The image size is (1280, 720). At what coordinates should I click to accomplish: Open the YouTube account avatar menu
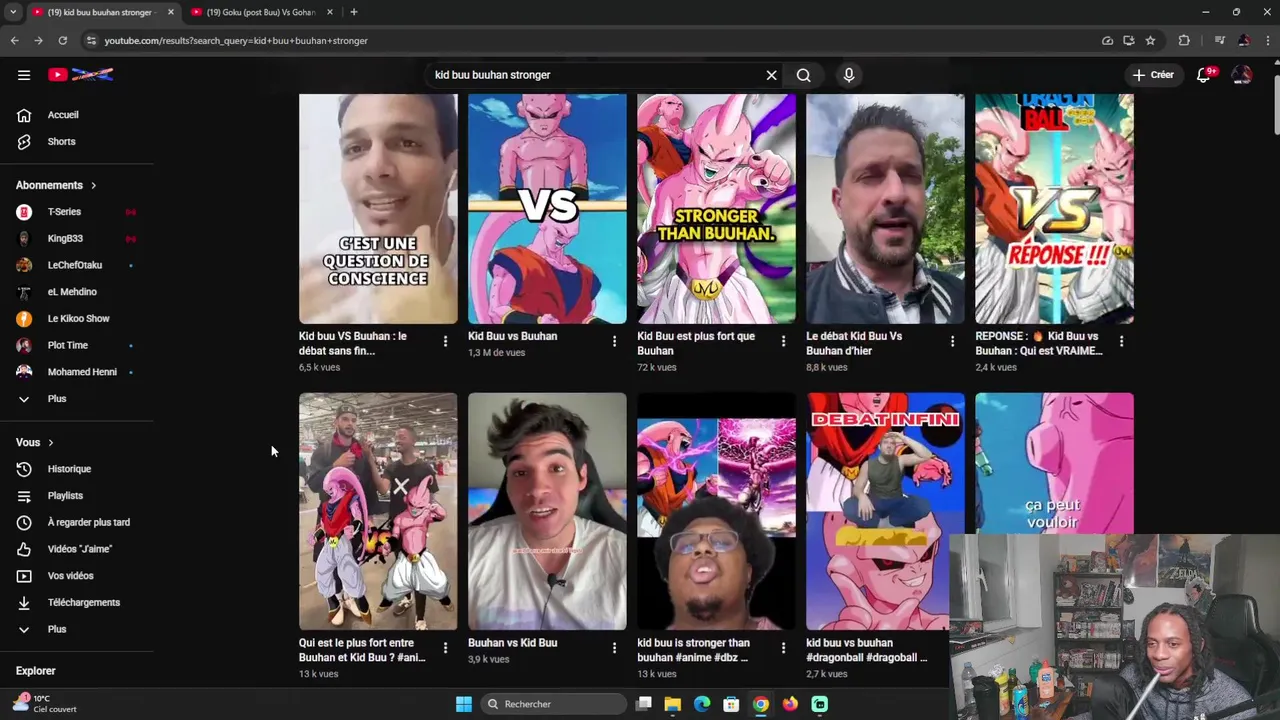(x=1242, y=75)
